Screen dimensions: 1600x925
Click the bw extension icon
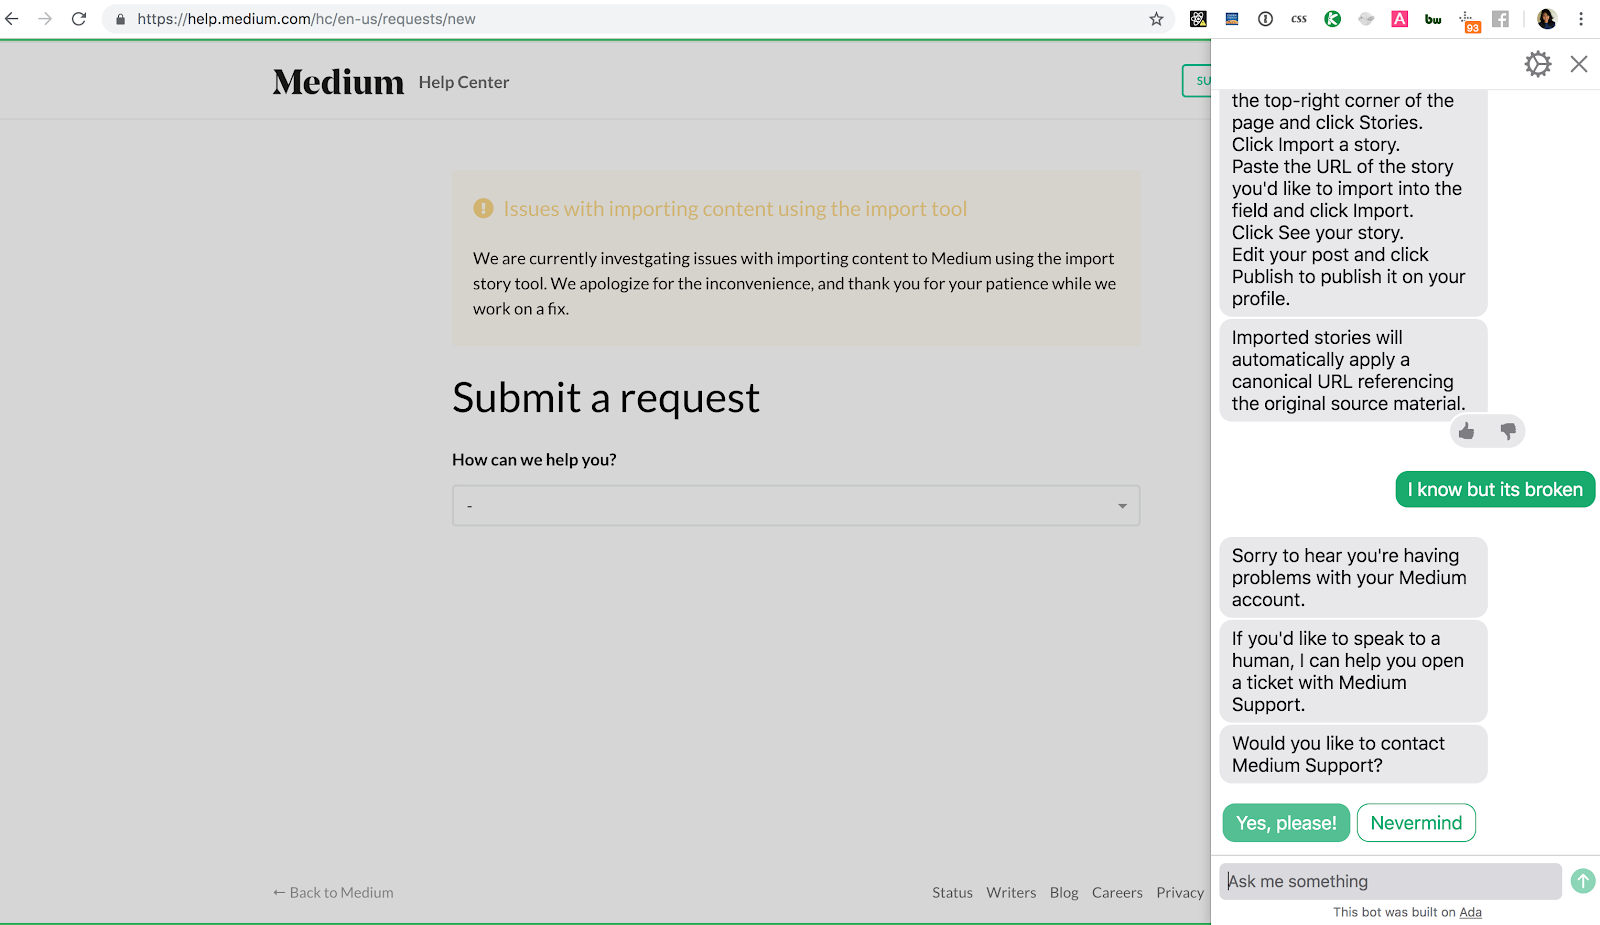(1433, 19)
